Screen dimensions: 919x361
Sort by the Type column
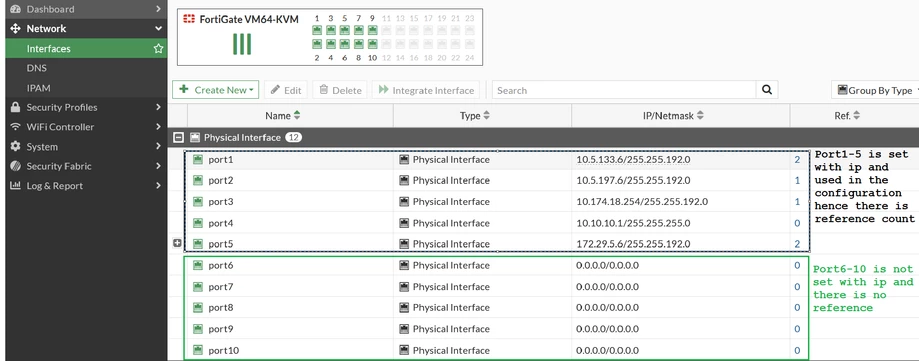tap(482, 115)
